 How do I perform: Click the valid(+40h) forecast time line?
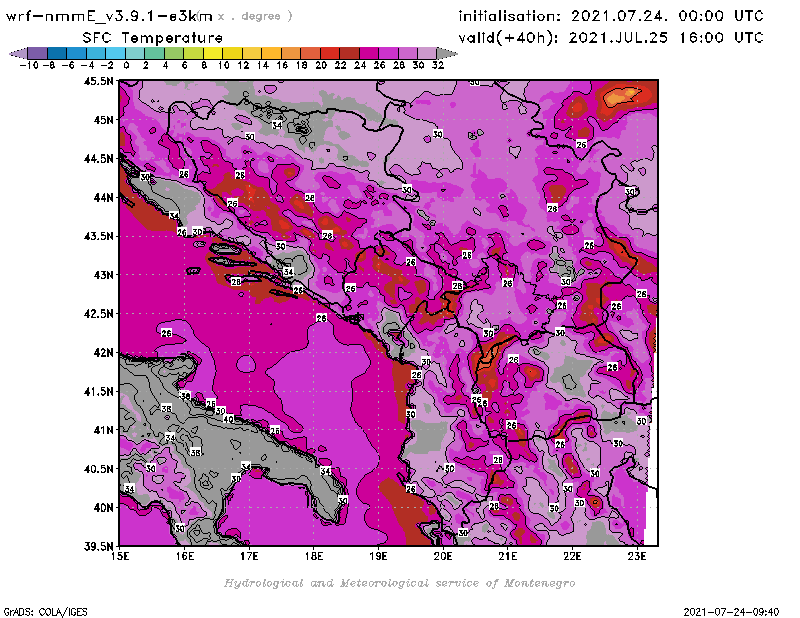611,38
